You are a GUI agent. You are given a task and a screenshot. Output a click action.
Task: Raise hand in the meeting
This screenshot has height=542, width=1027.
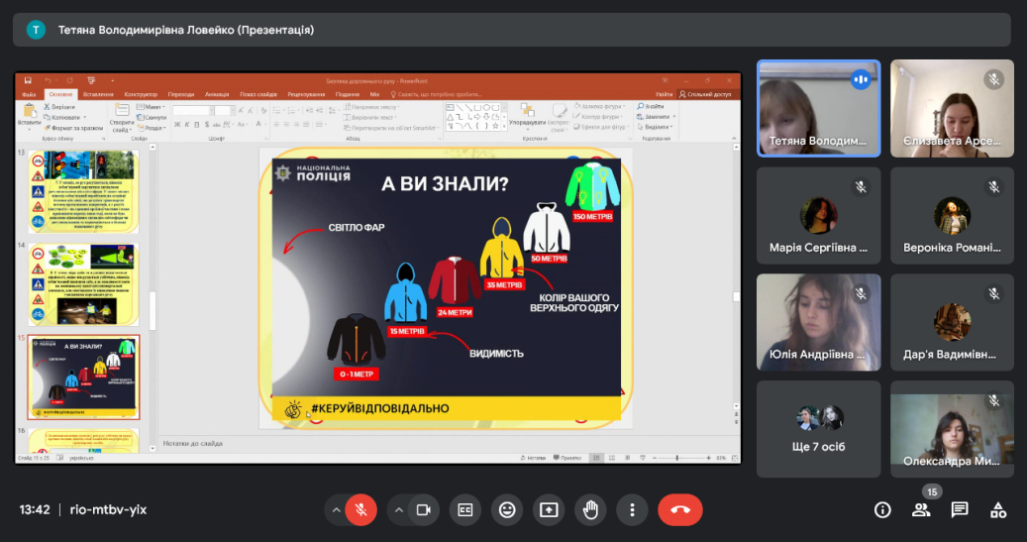pyautogui.click(x=591, y=510)
